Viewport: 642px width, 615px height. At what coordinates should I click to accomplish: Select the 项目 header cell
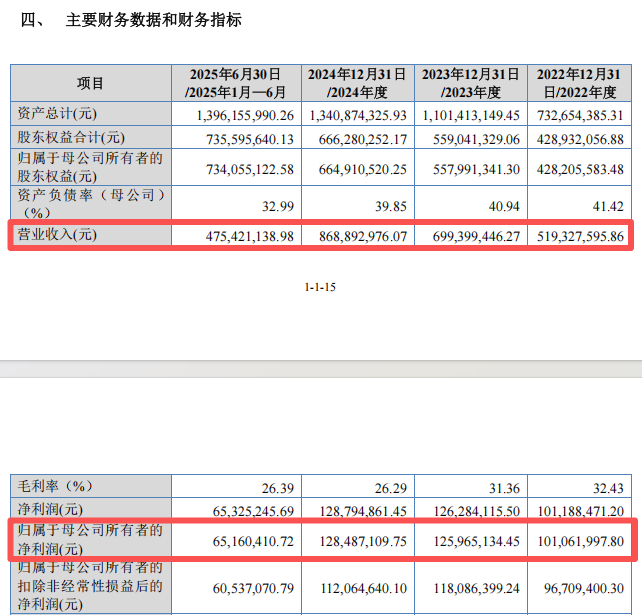(x=90, y=83)
